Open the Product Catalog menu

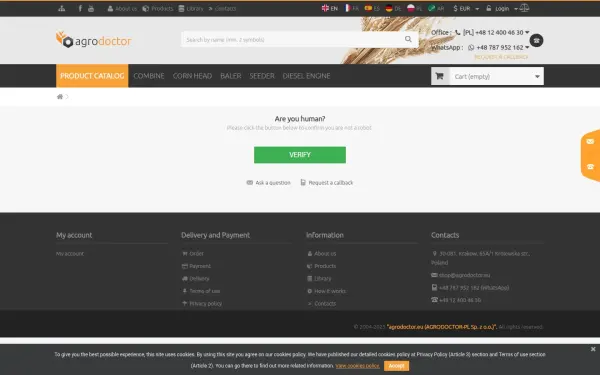(x=92, y=76)
